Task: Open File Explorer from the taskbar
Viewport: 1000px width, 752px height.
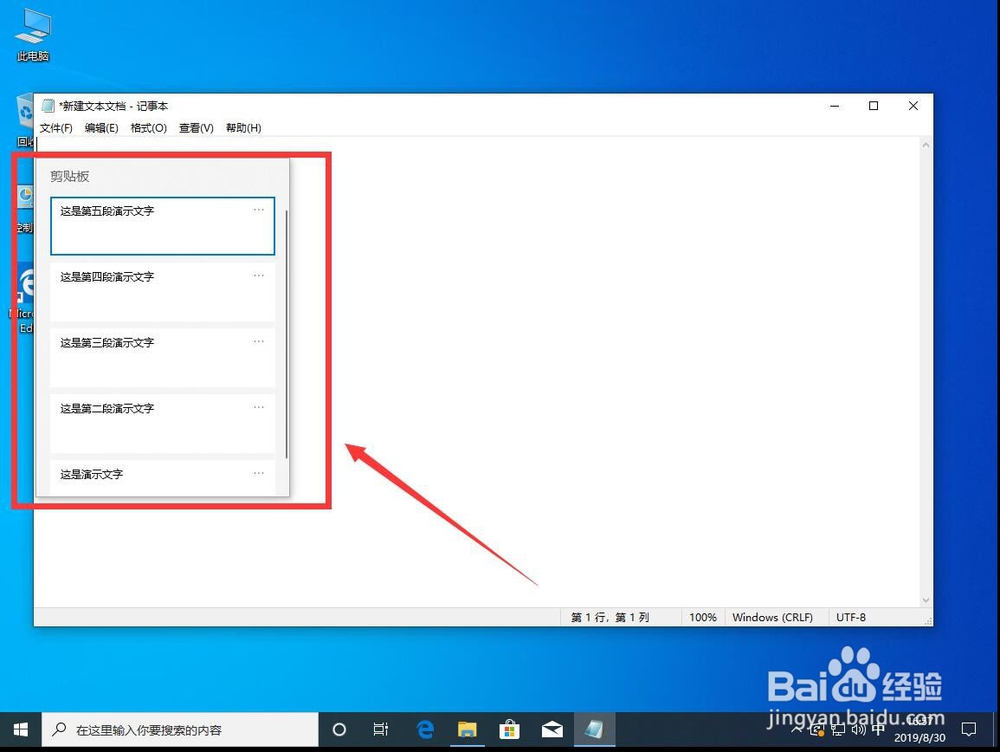Action: (467, 729)
